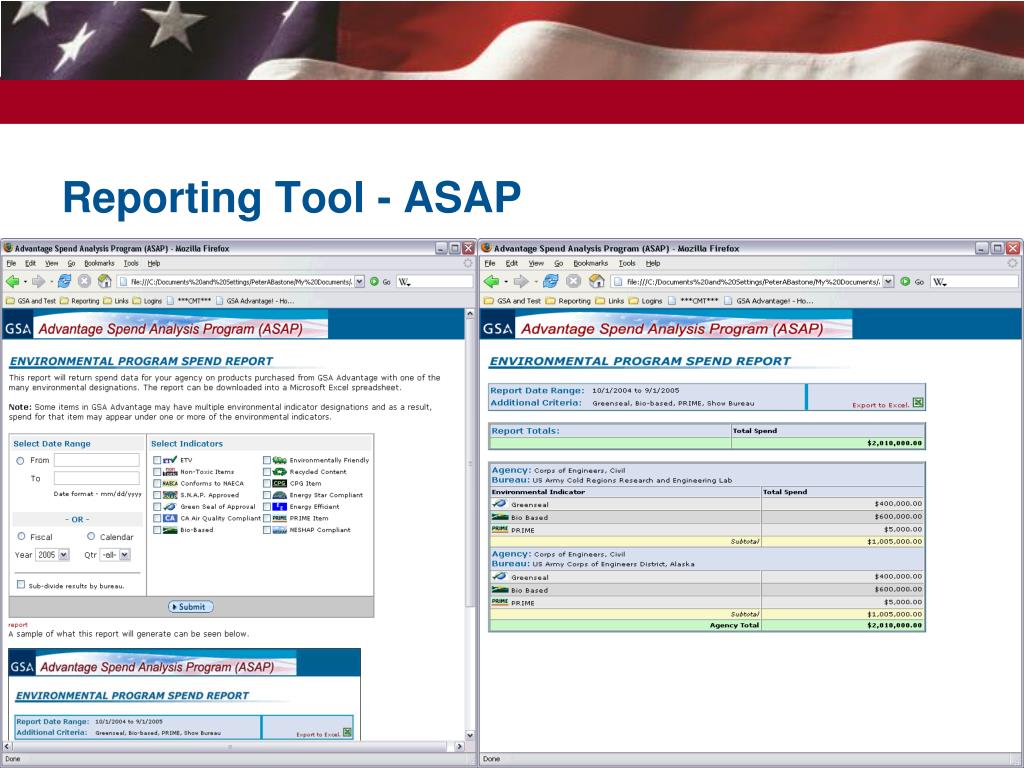Reload the page in the report results window
The width and height of the screenshot is (1024, 768).
(551, 281)
